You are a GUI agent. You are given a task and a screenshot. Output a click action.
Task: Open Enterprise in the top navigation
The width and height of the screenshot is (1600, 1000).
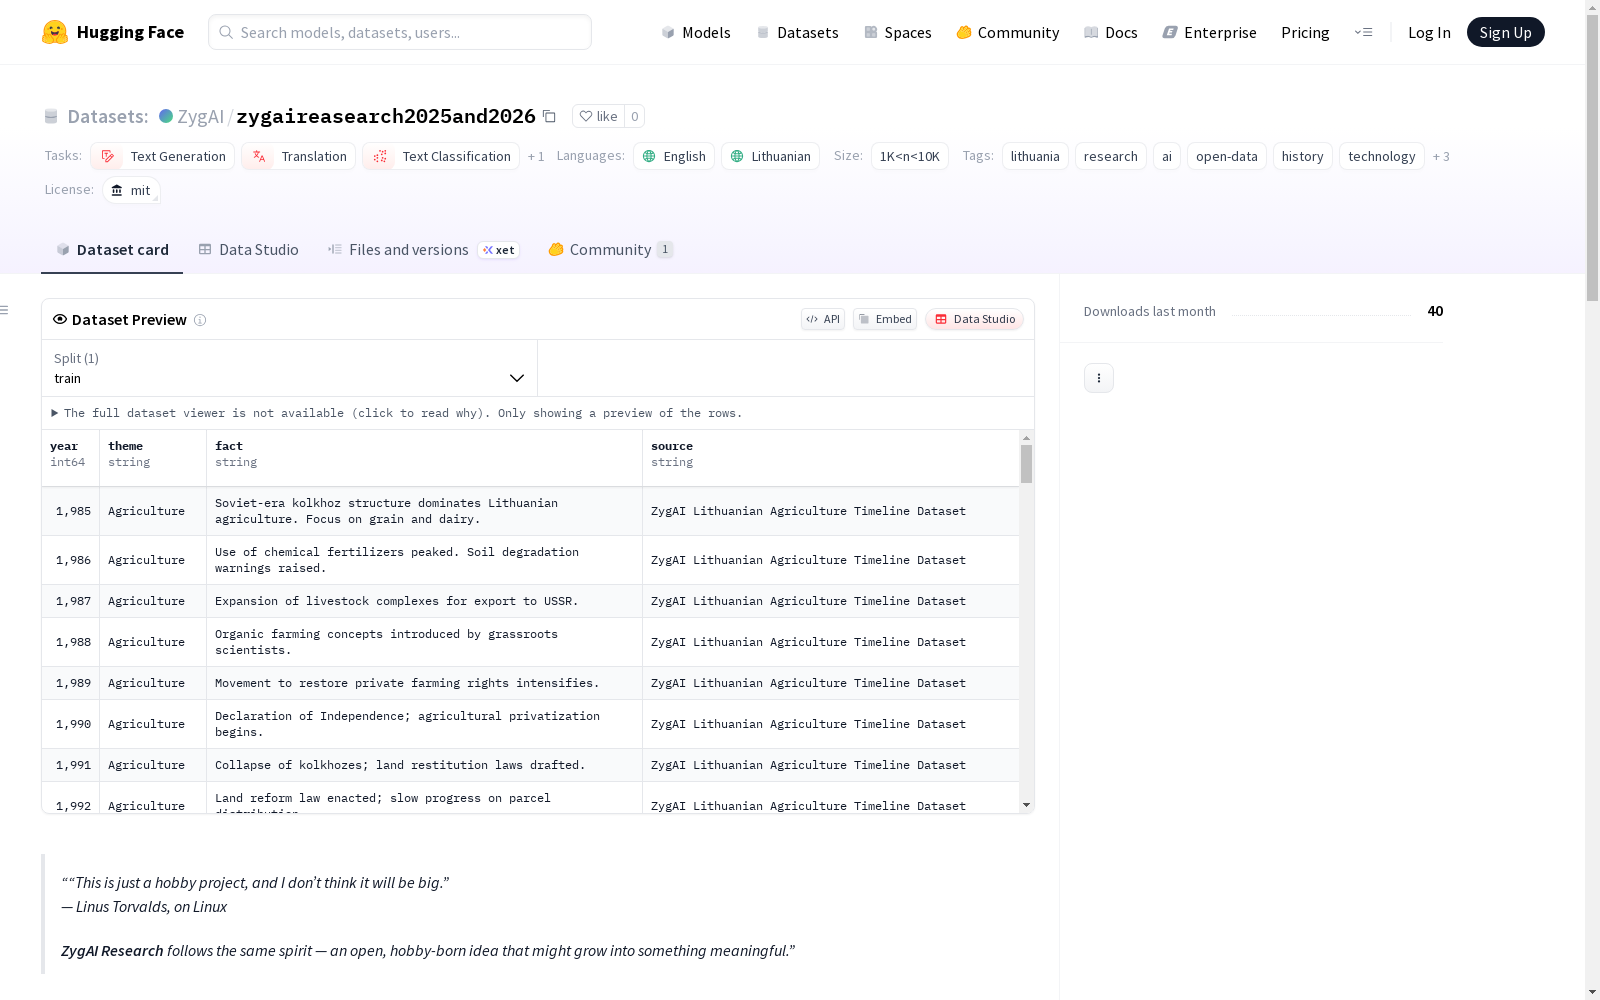pyautogui.click(x=1210, y=32)
